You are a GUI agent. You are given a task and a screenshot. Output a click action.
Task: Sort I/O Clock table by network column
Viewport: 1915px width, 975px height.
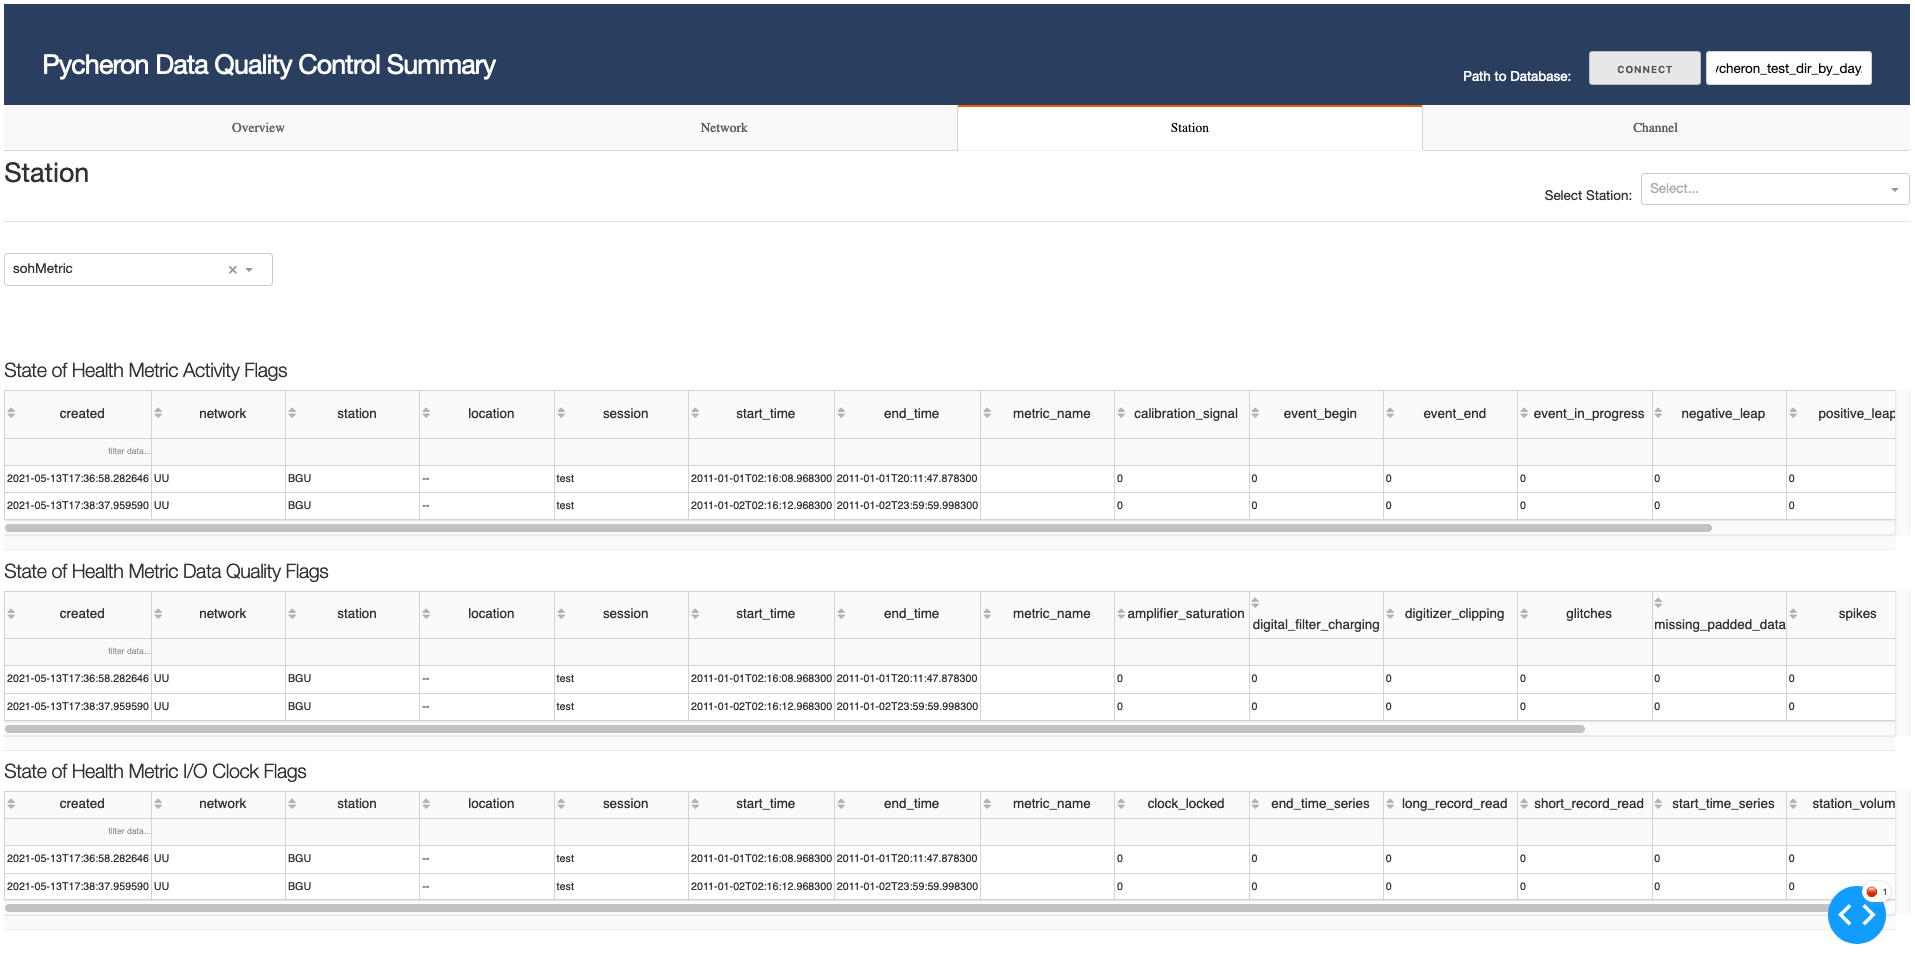click(158, 803)
